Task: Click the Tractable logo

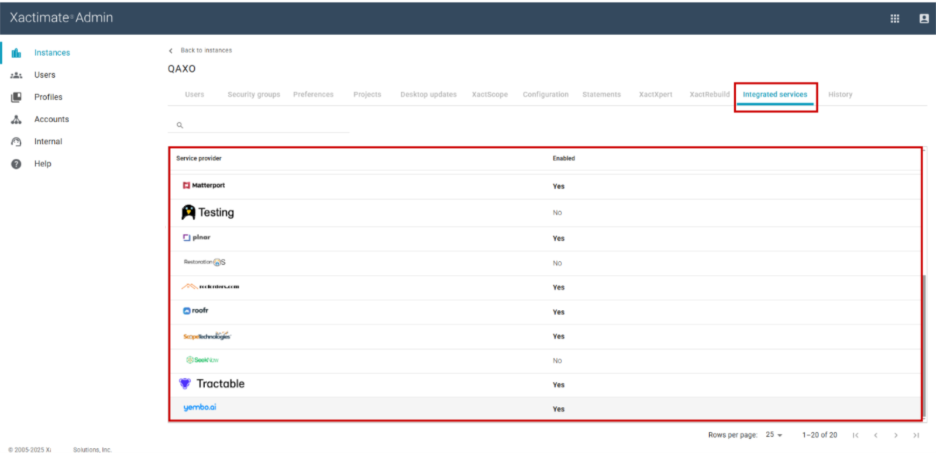Action: 212,384
